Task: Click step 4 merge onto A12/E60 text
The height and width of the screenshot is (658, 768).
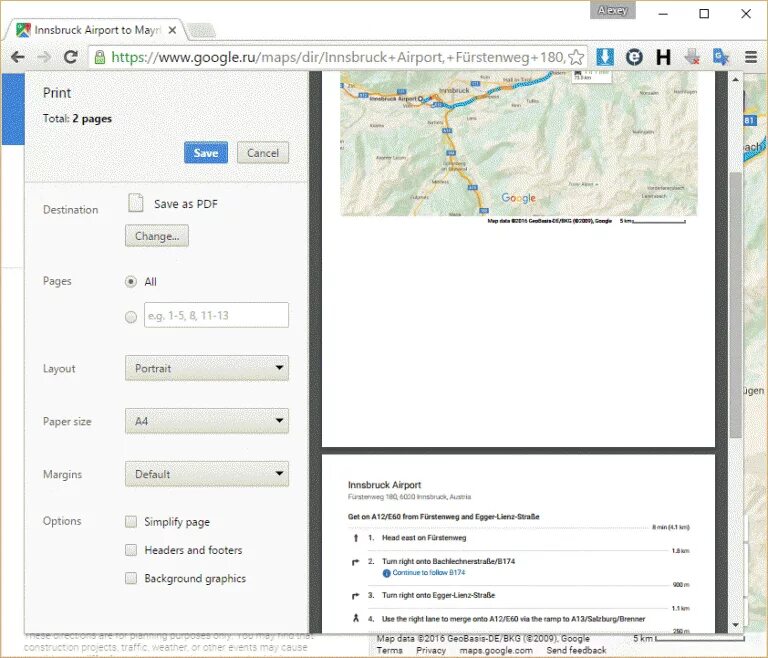Action: (513, 619)
